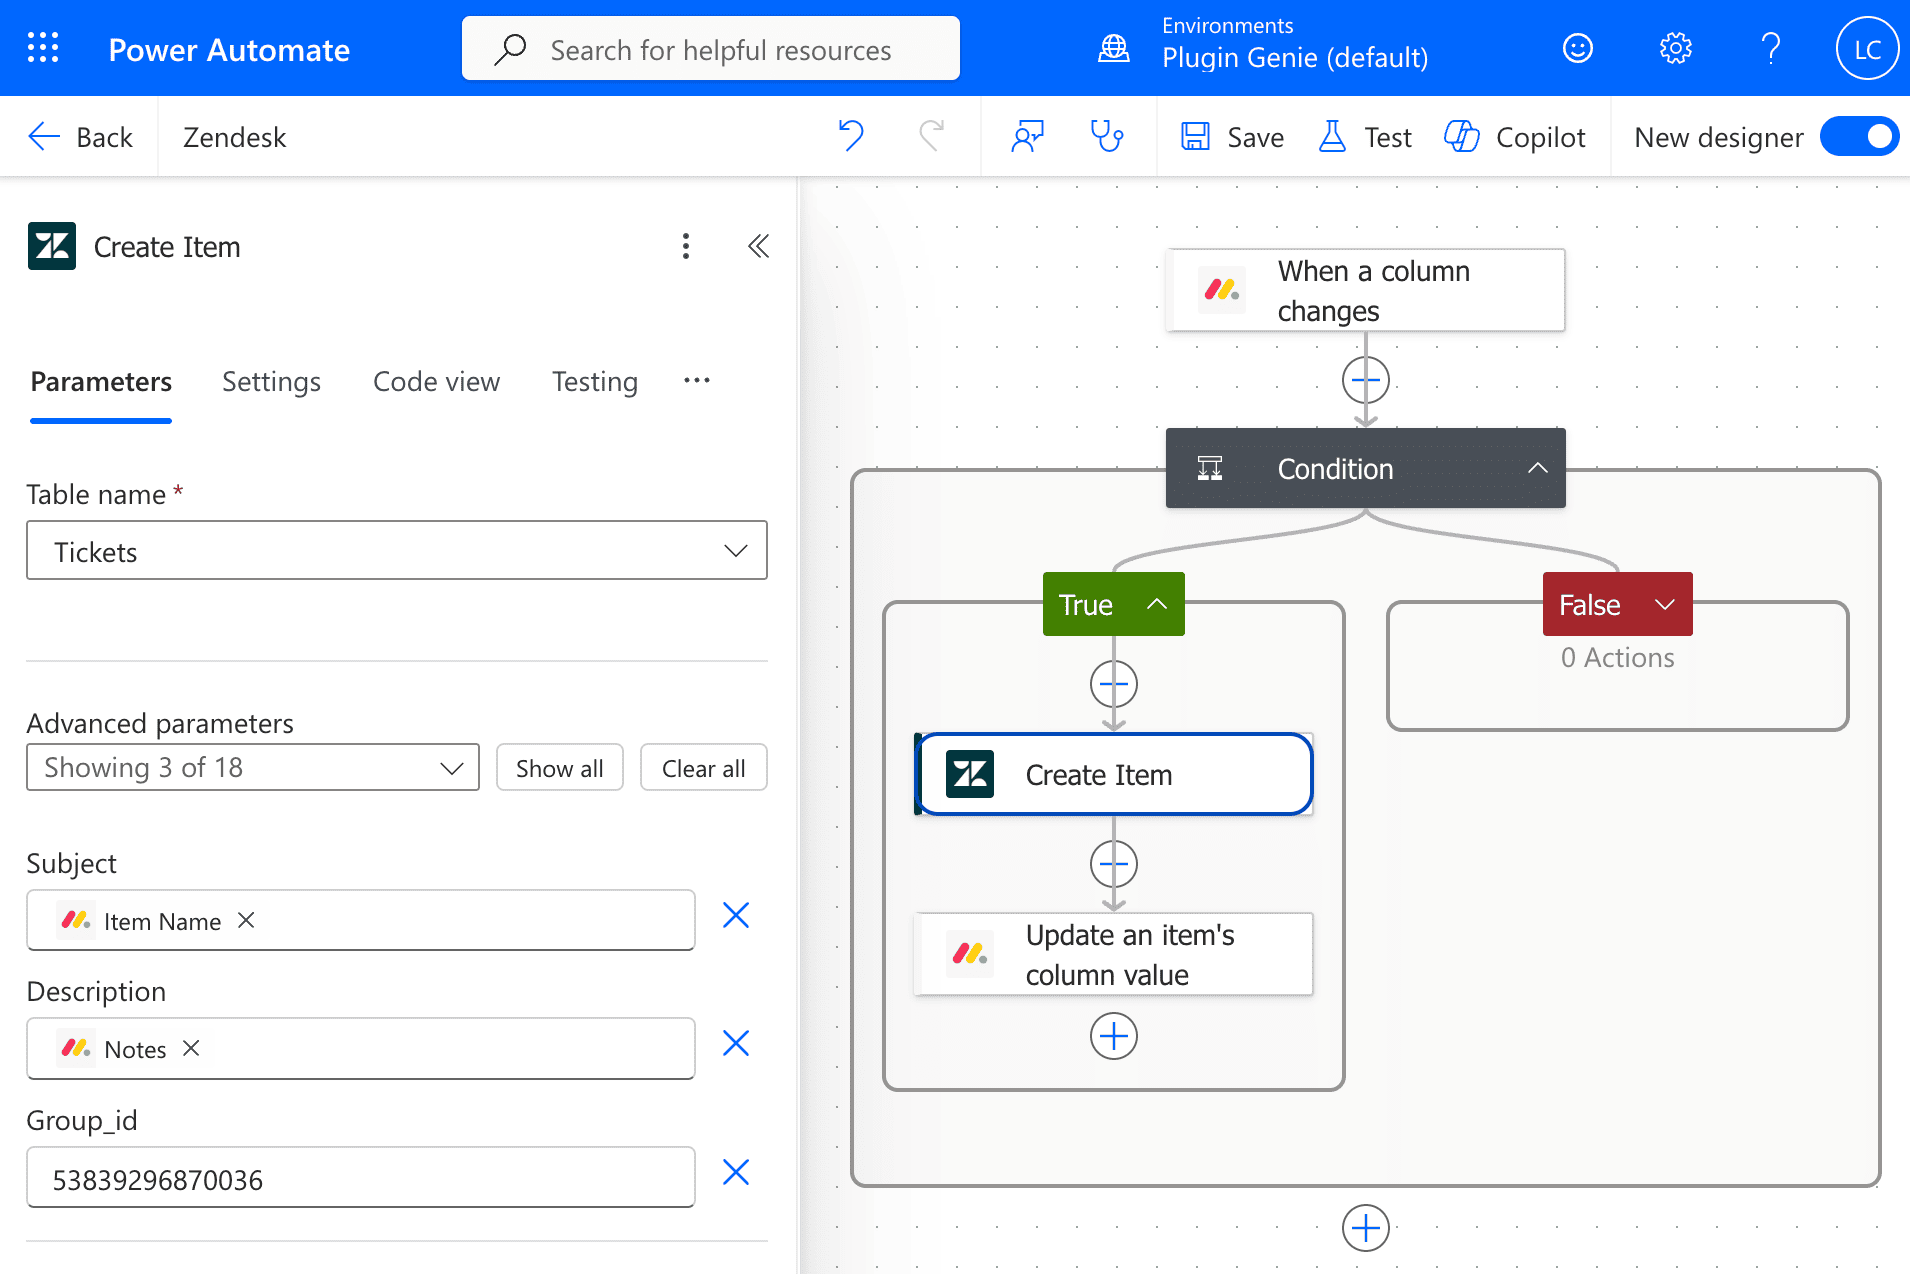Open the comments icon in toolbar
The height and width of the screenshot is (1274, 1910).
pos(1027,136)
